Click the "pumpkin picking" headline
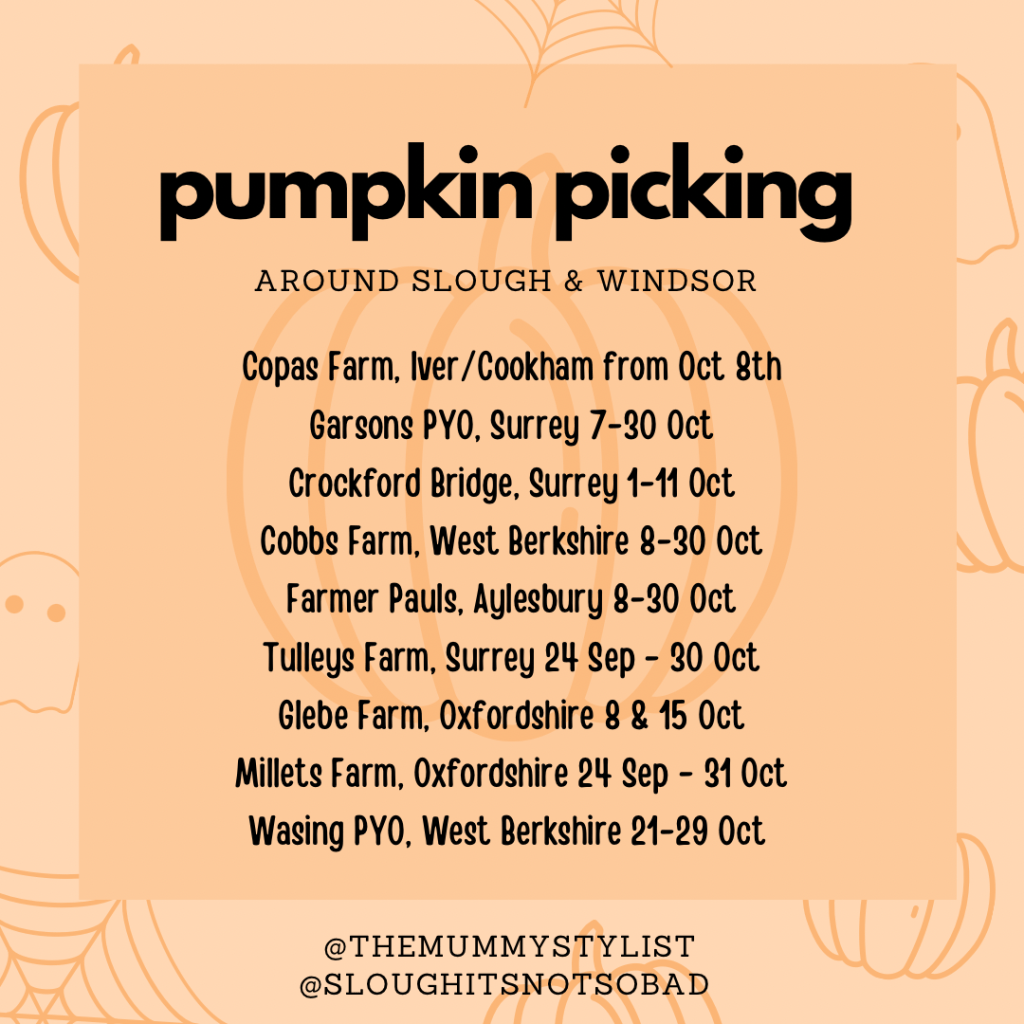The image size is (1024, 1024). [505, 197]
